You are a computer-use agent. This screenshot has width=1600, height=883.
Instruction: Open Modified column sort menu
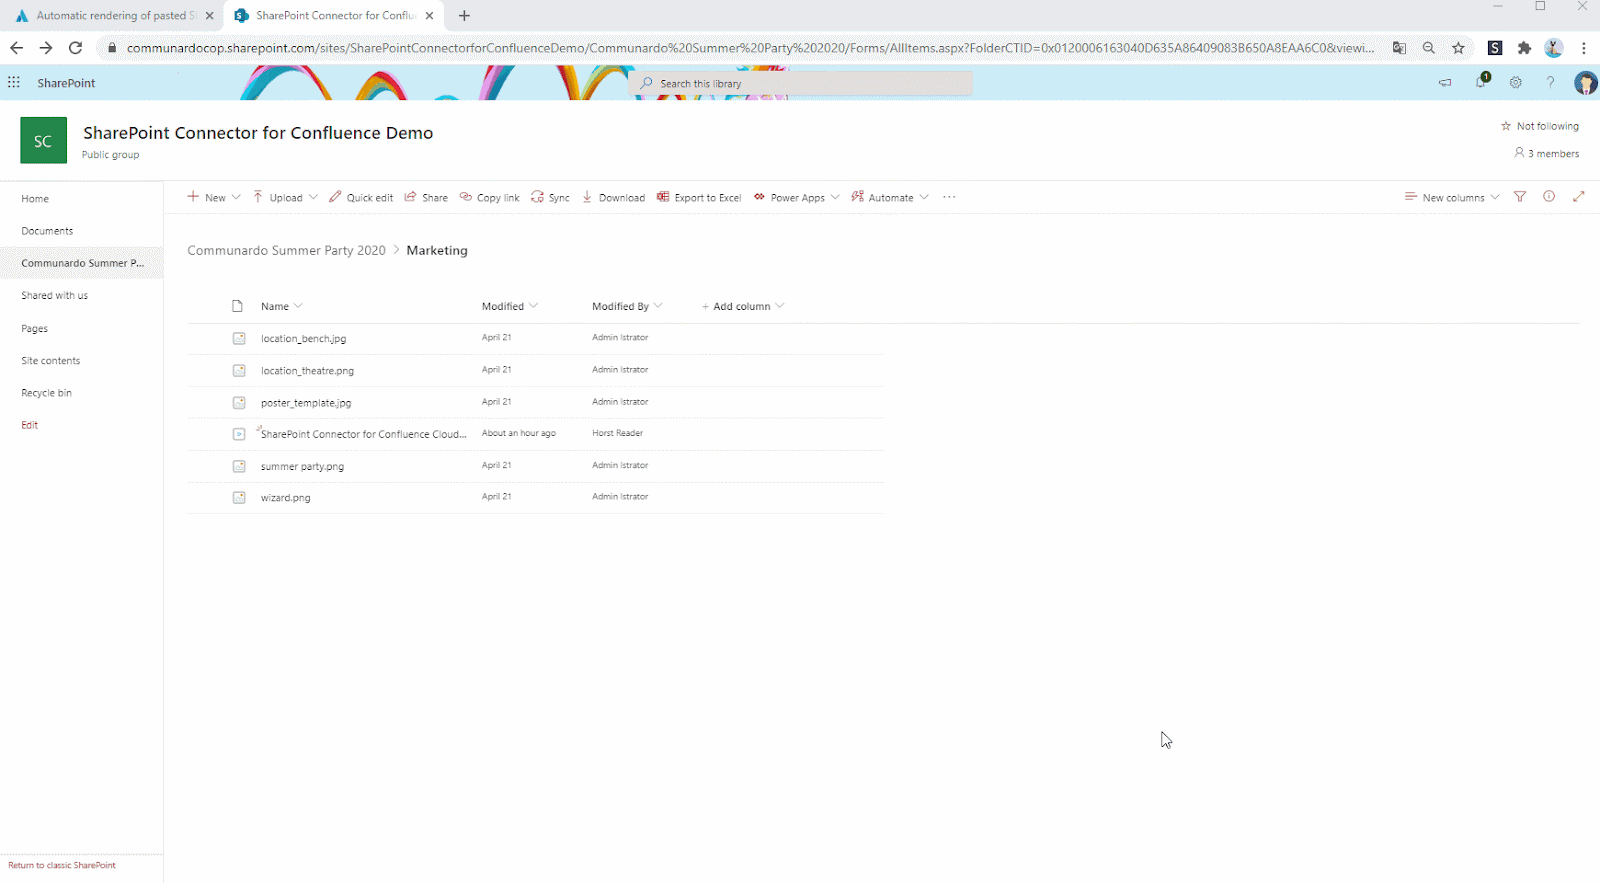coord(510,306)
